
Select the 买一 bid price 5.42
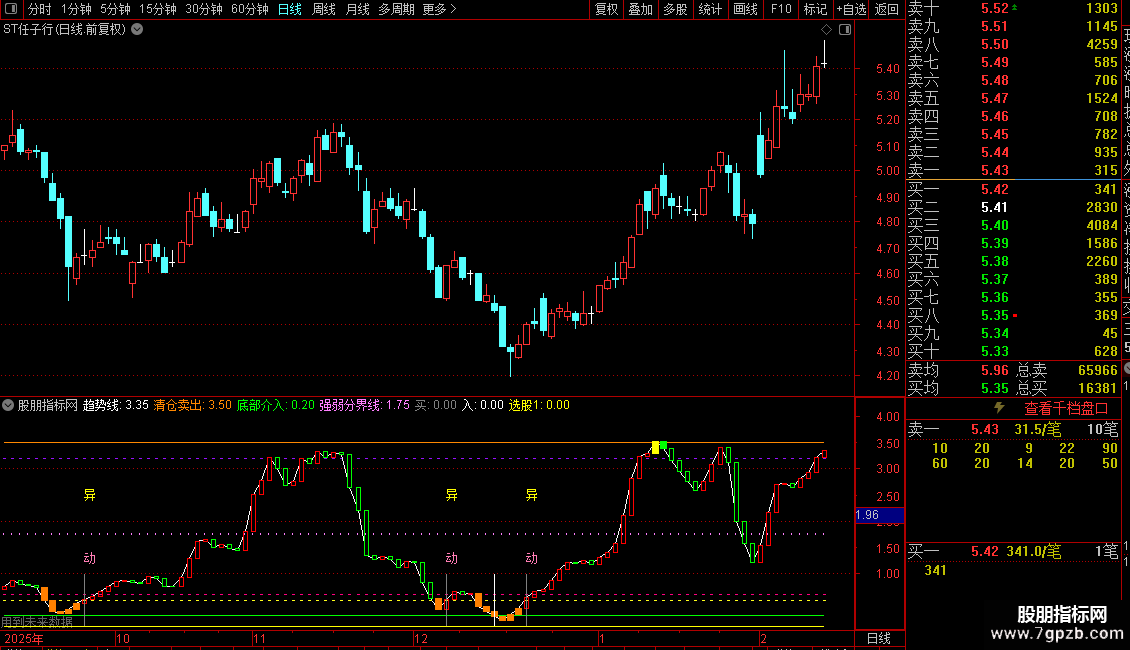pyautogui.click(x=995, y=190)
